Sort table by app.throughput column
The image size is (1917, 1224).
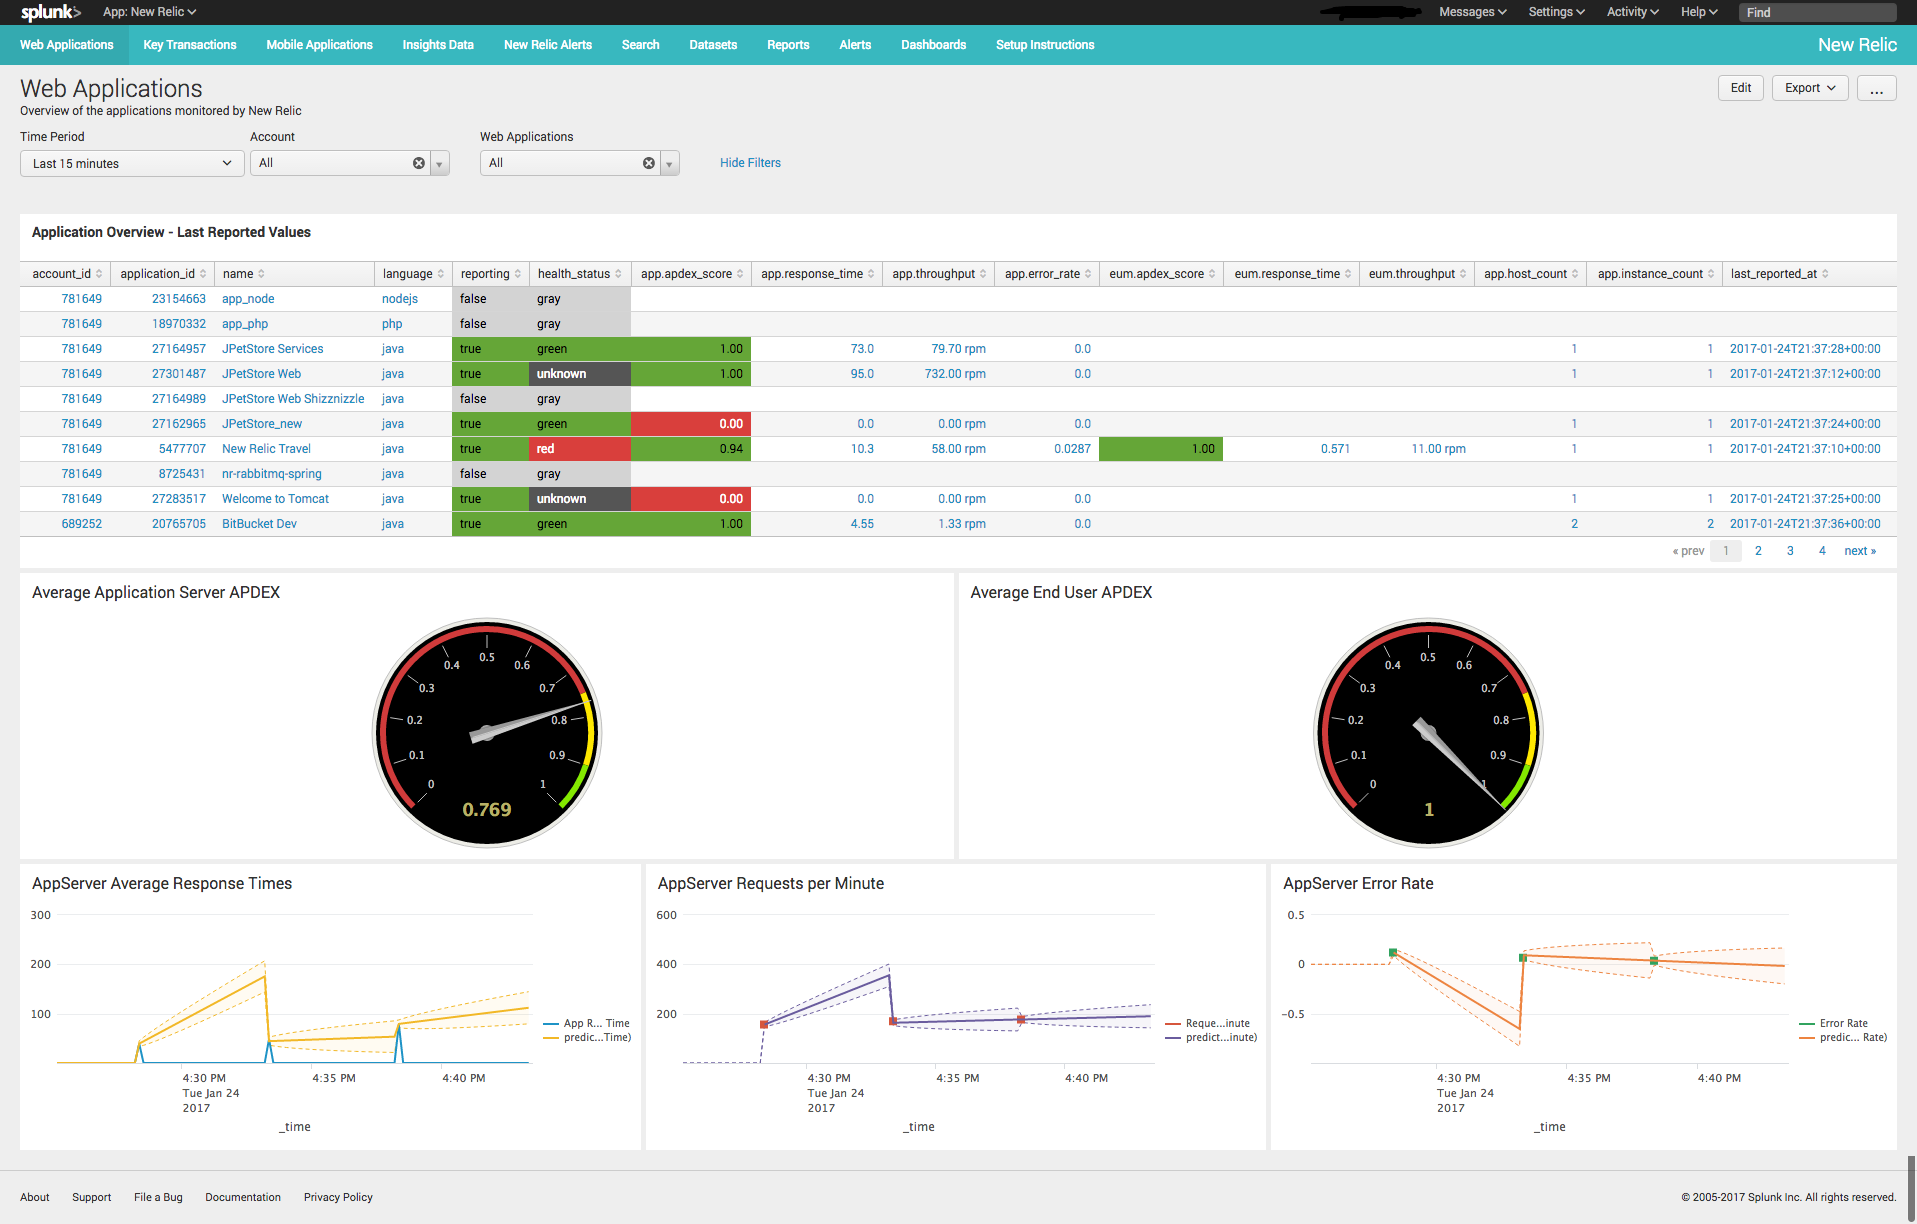click(938, 274)
